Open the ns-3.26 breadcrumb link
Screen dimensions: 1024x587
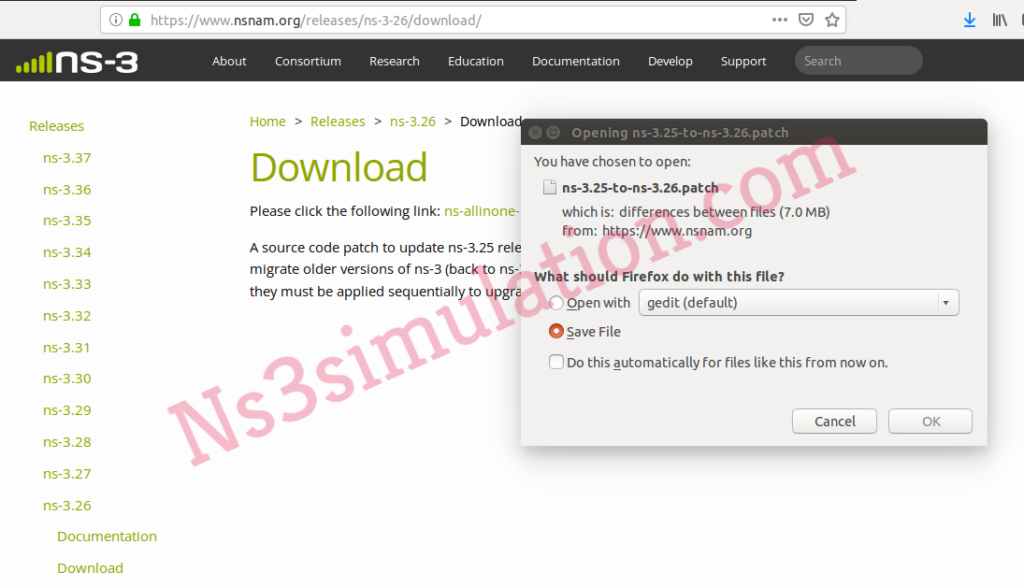click(413, 121)
